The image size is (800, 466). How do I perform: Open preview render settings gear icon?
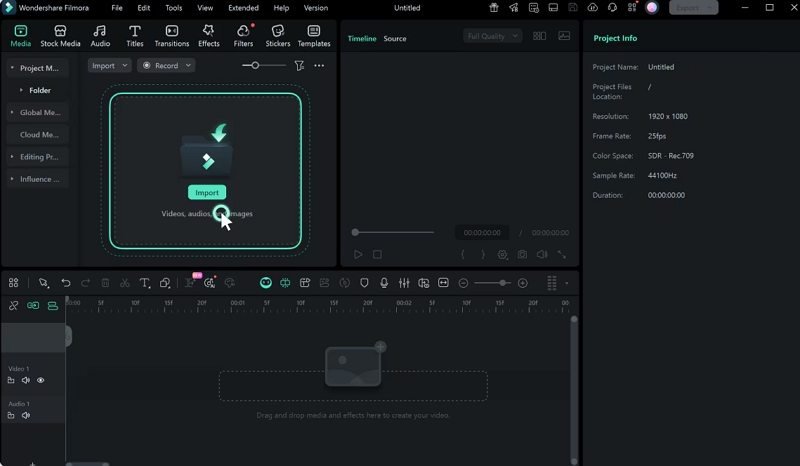[503, 254]
